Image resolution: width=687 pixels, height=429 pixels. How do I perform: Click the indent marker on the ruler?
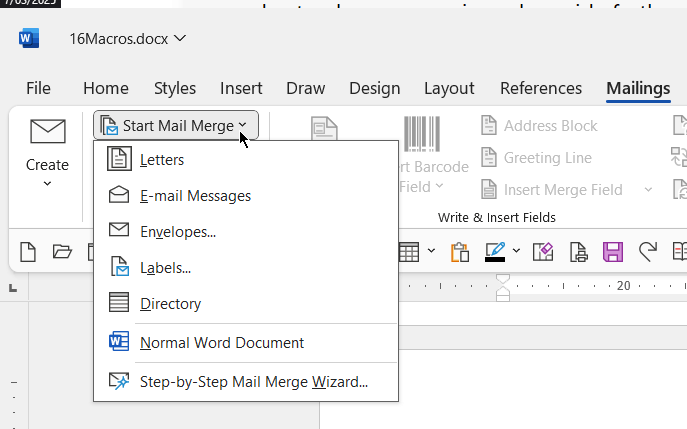(503, 288)
